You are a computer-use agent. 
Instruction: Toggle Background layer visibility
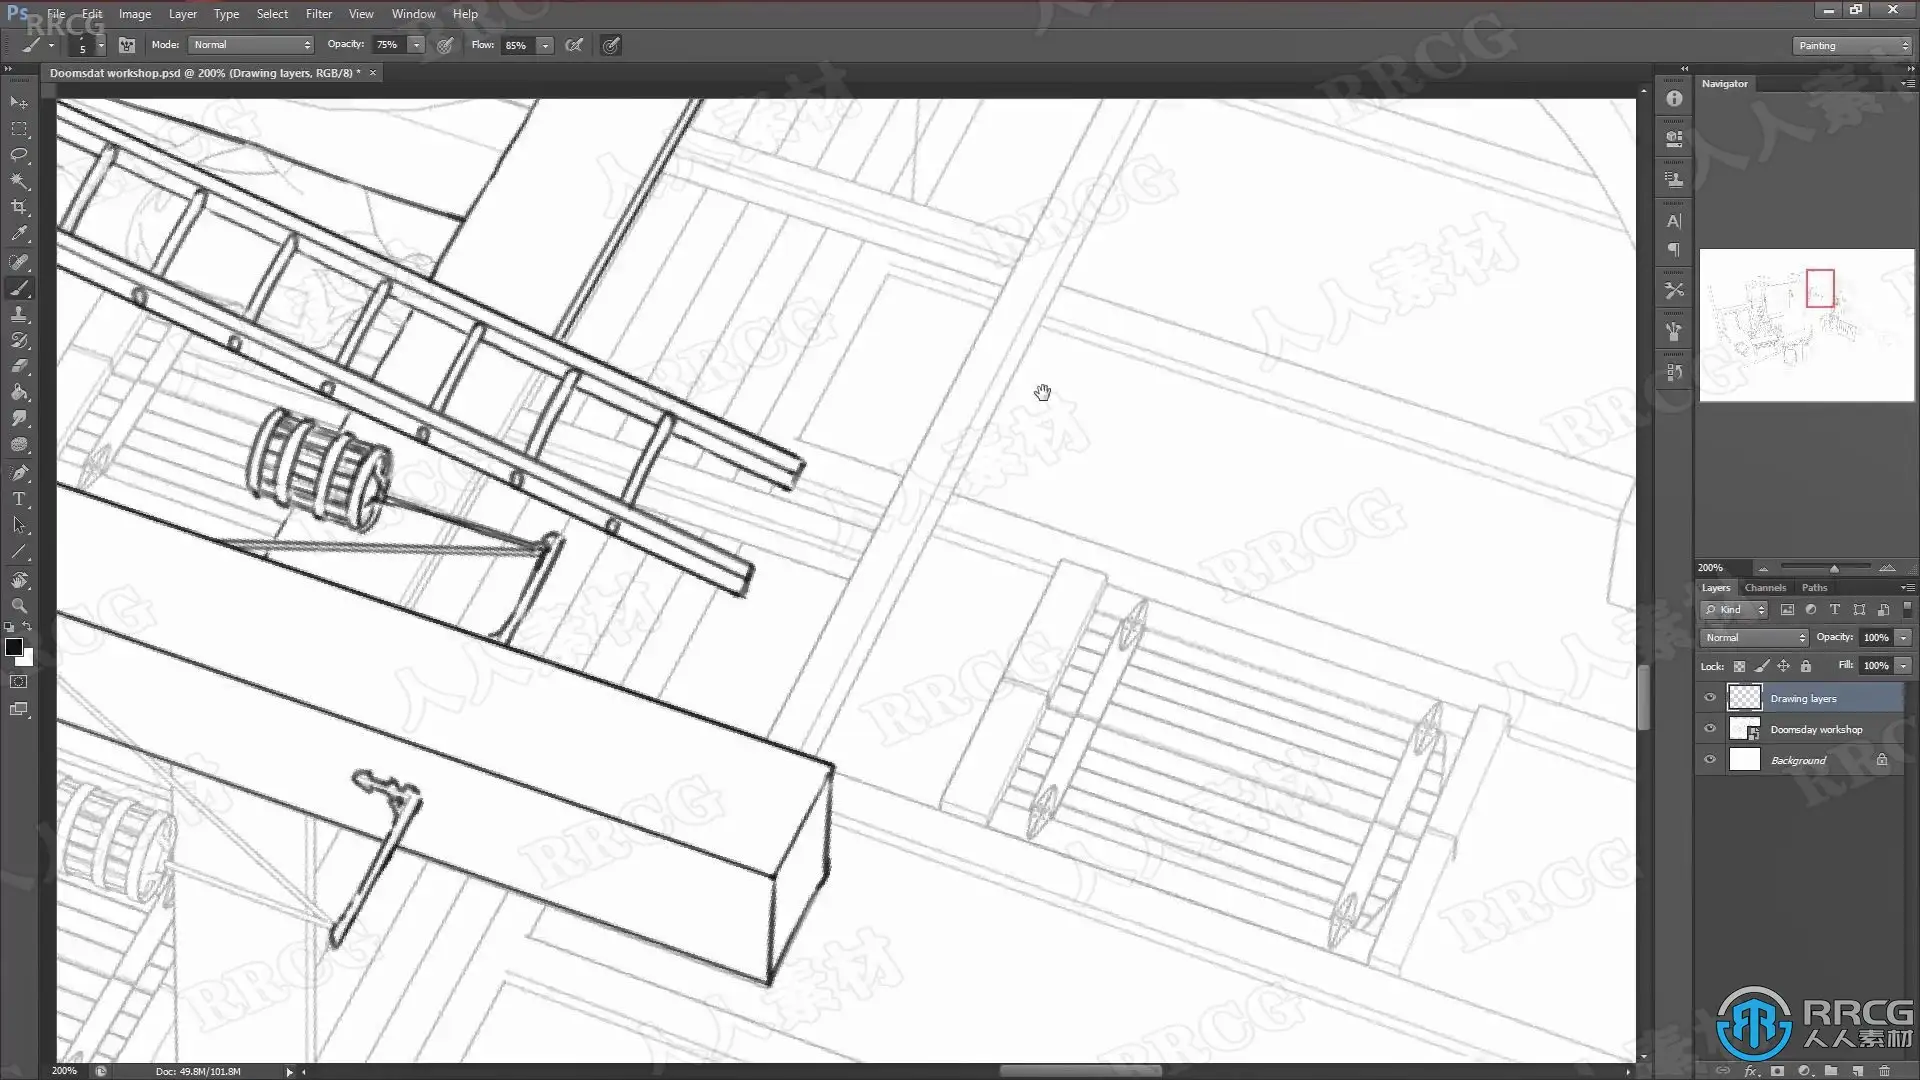click(1710, 760)
